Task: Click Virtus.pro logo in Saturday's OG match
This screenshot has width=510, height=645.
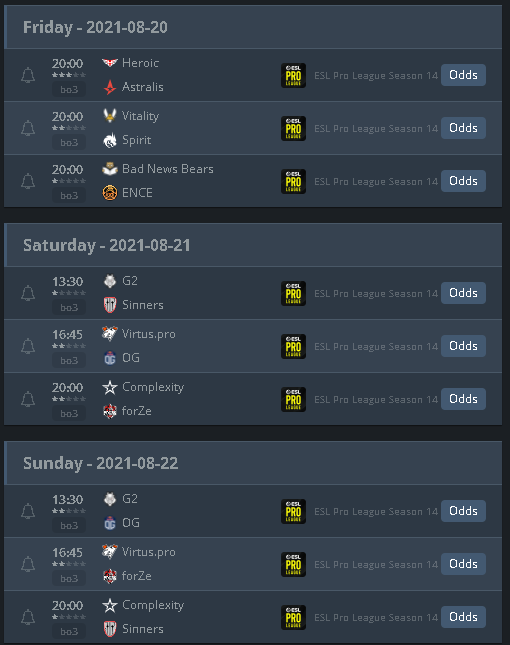Action: click(x=110, y=334)
